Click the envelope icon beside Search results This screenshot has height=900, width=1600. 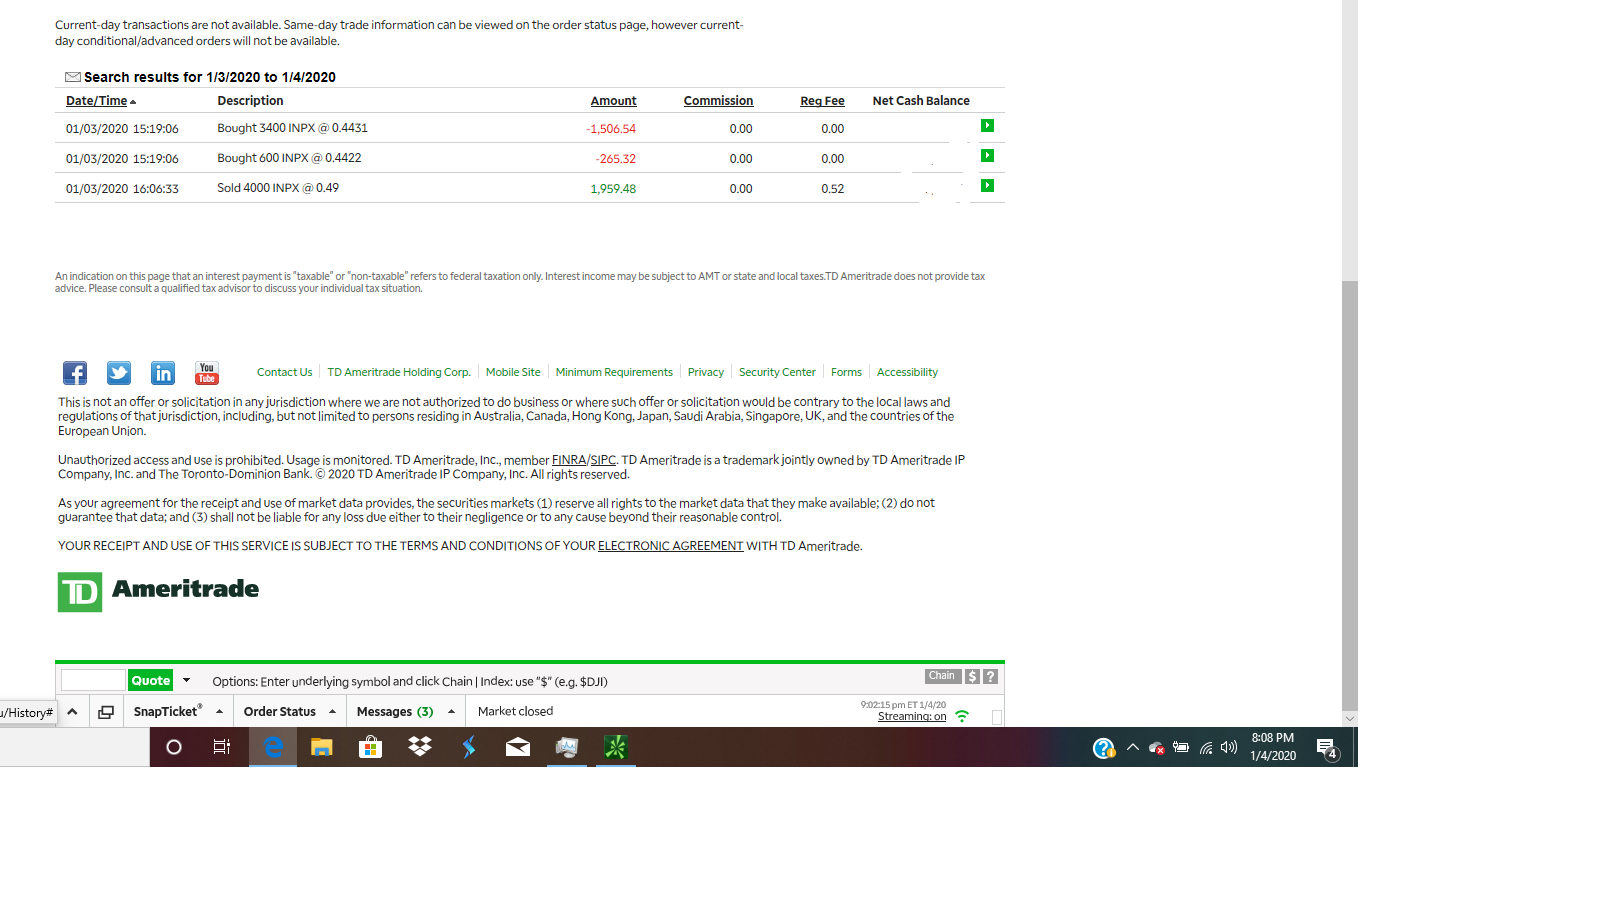click(73, 77)
